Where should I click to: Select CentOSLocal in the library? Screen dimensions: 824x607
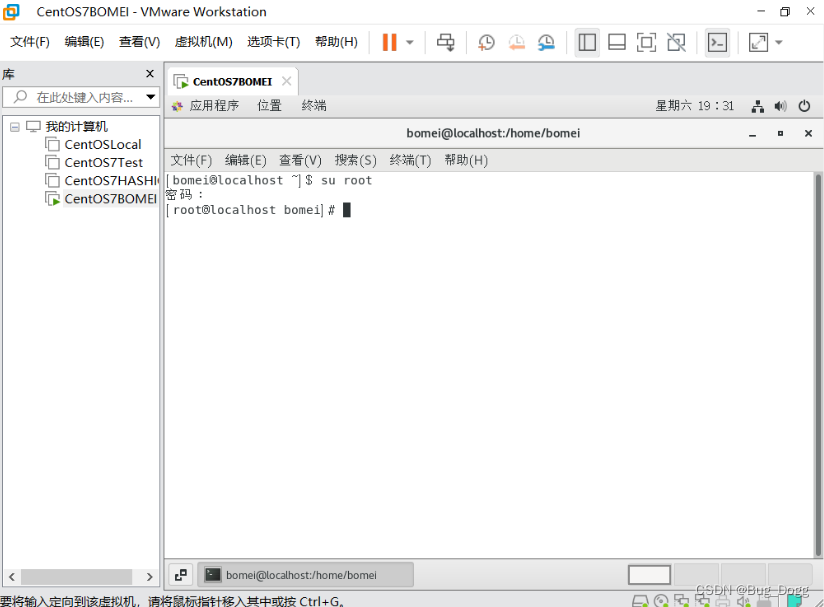click(x=102, y=145)
